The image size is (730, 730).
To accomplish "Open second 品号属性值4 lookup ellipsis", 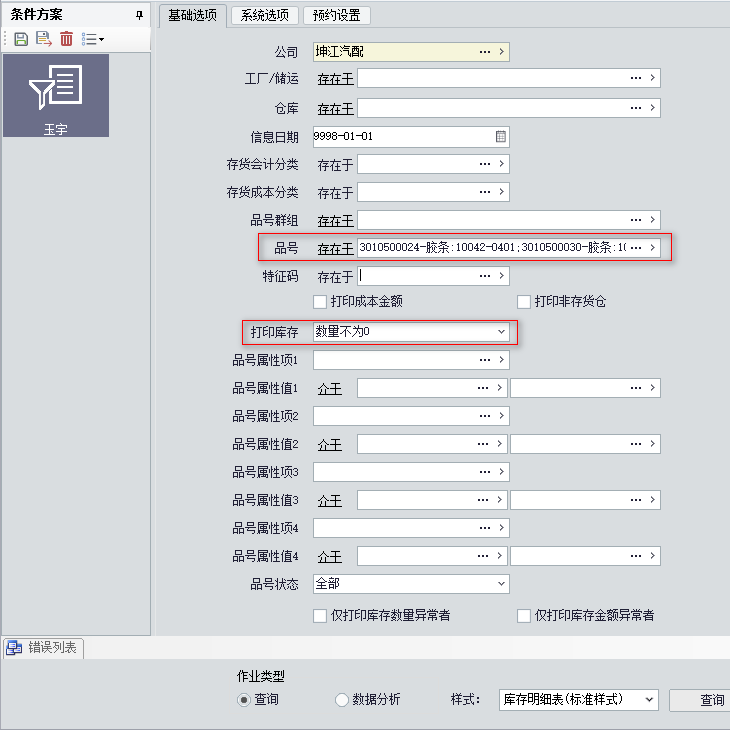I will [x=635, y=556].
